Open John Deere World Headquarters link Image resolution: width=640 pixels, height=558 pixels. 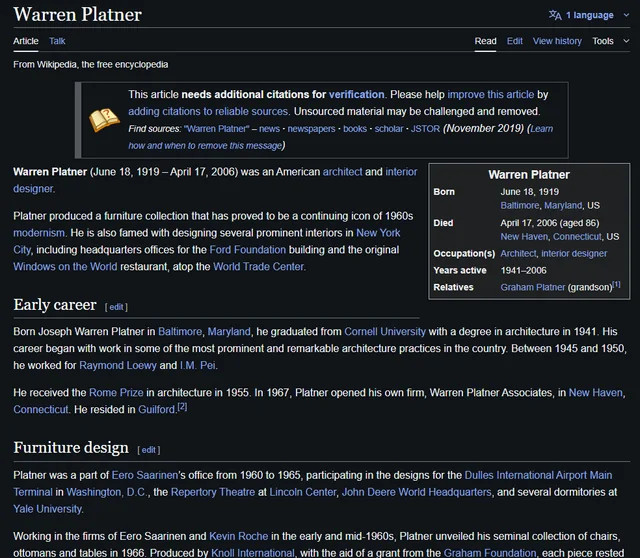(x=416, y=492)
